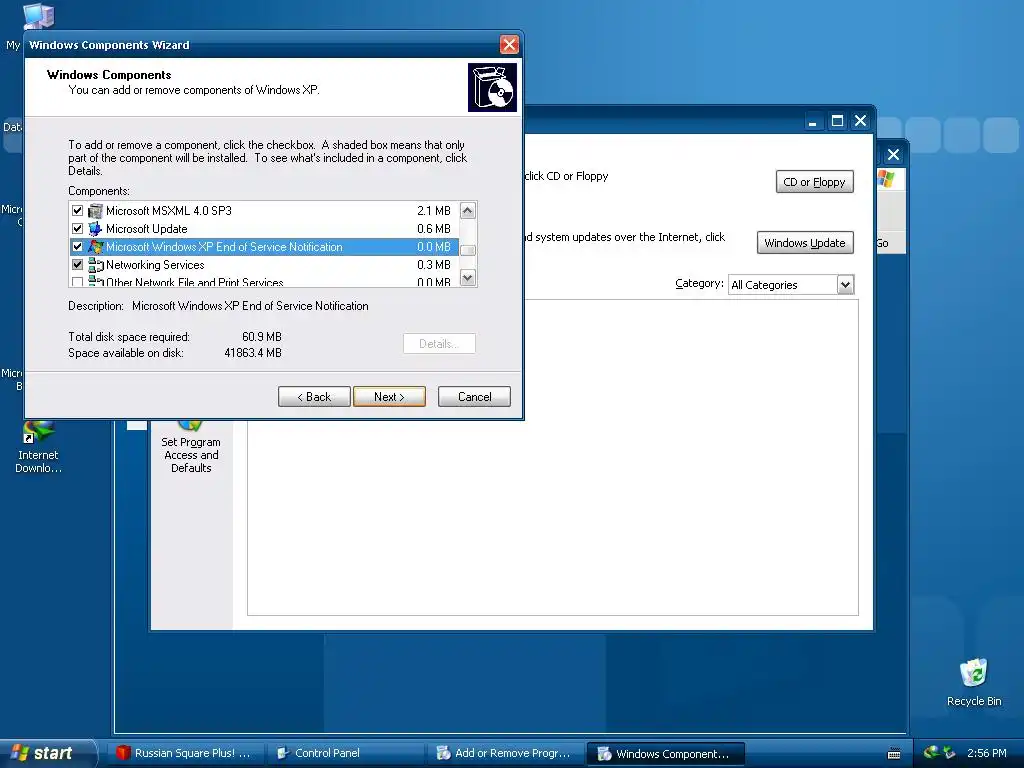Open the Recycle Bin desktop icon
Image resolution: width=1024 pixels, height=768 pixels.
click(974, 682)
